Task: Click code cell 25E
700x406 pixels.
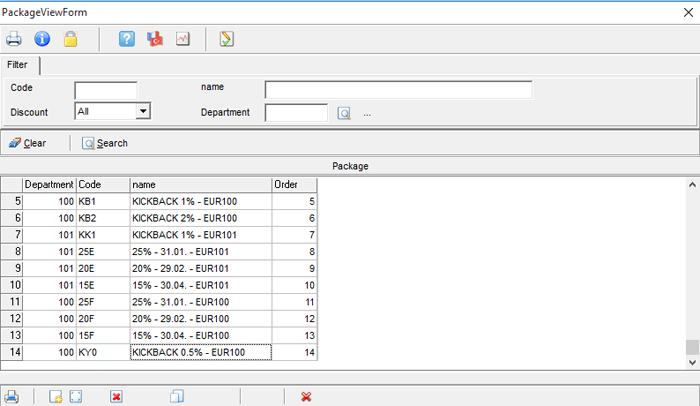Action: click(103, 251)
